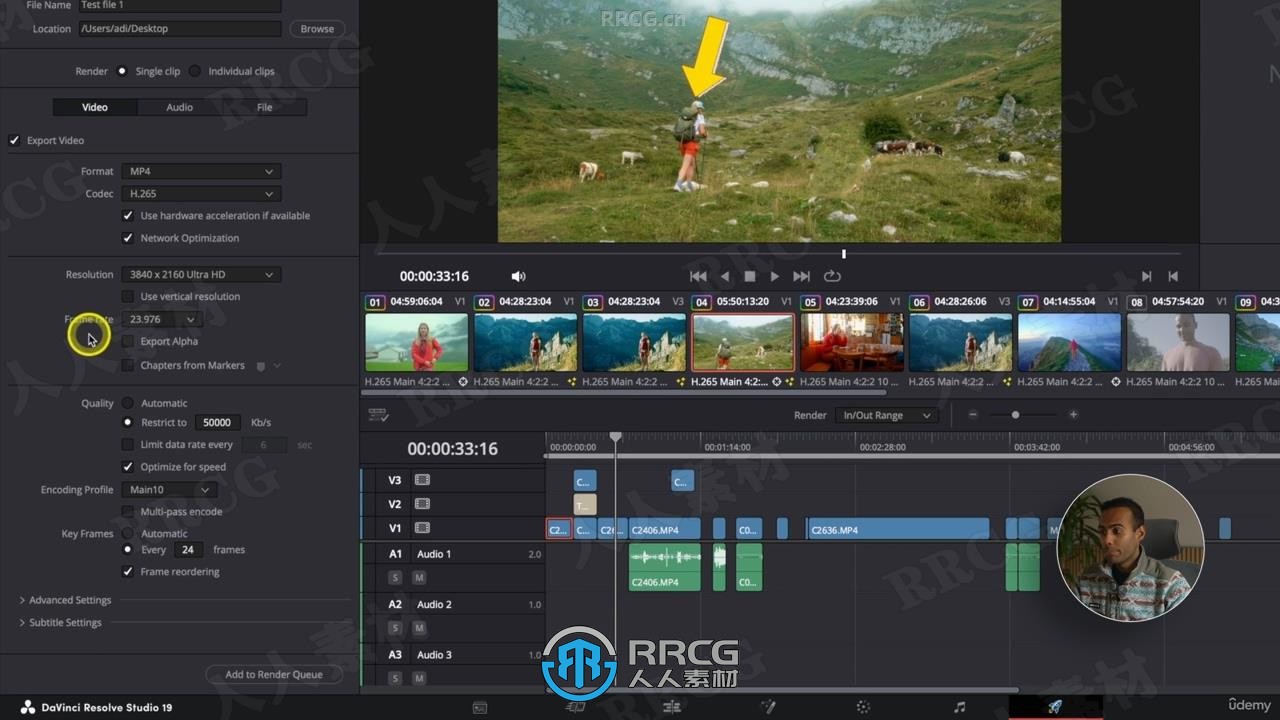Switch to the Cut page icon
This screenshot has height=720, width=1280.
575,707
